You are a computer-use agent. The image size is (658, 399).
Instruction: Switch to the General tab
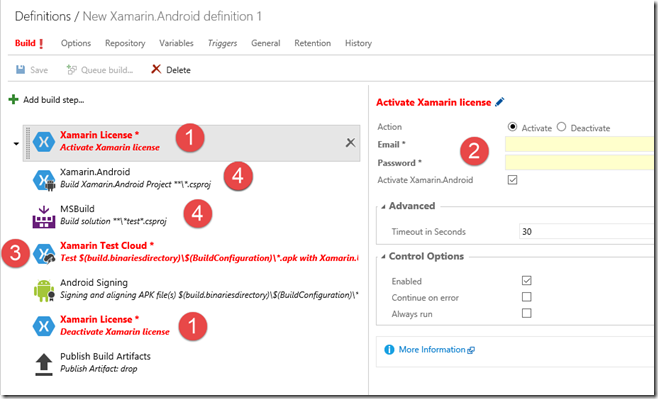tap(266, 43)
